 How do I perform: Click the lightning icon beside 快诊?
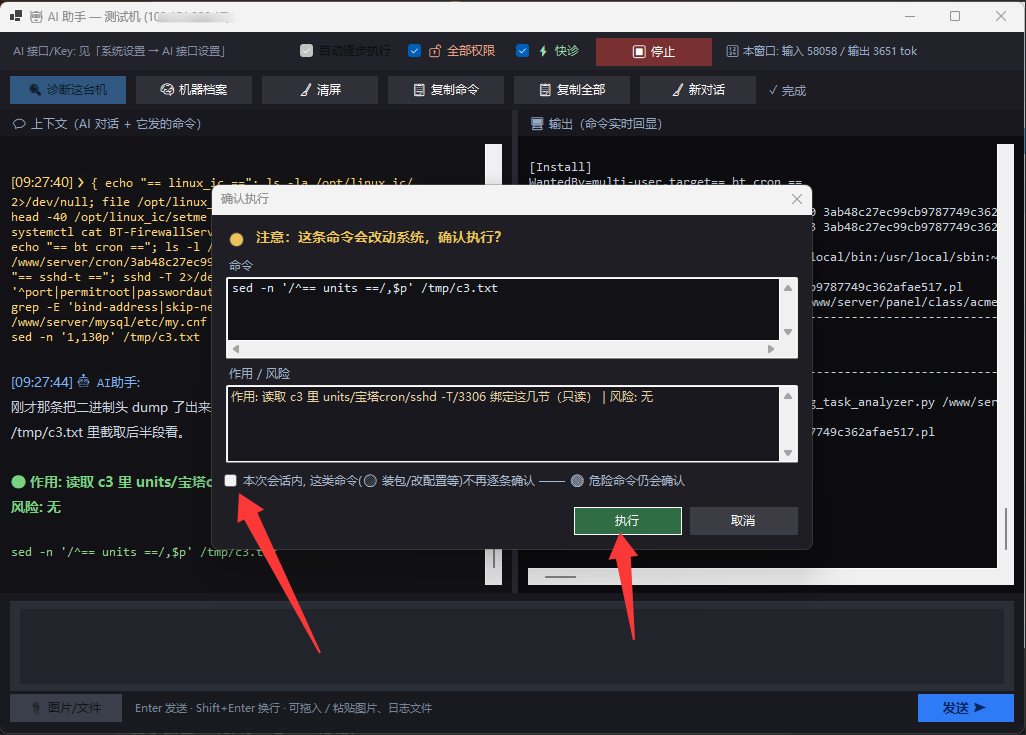543,50
